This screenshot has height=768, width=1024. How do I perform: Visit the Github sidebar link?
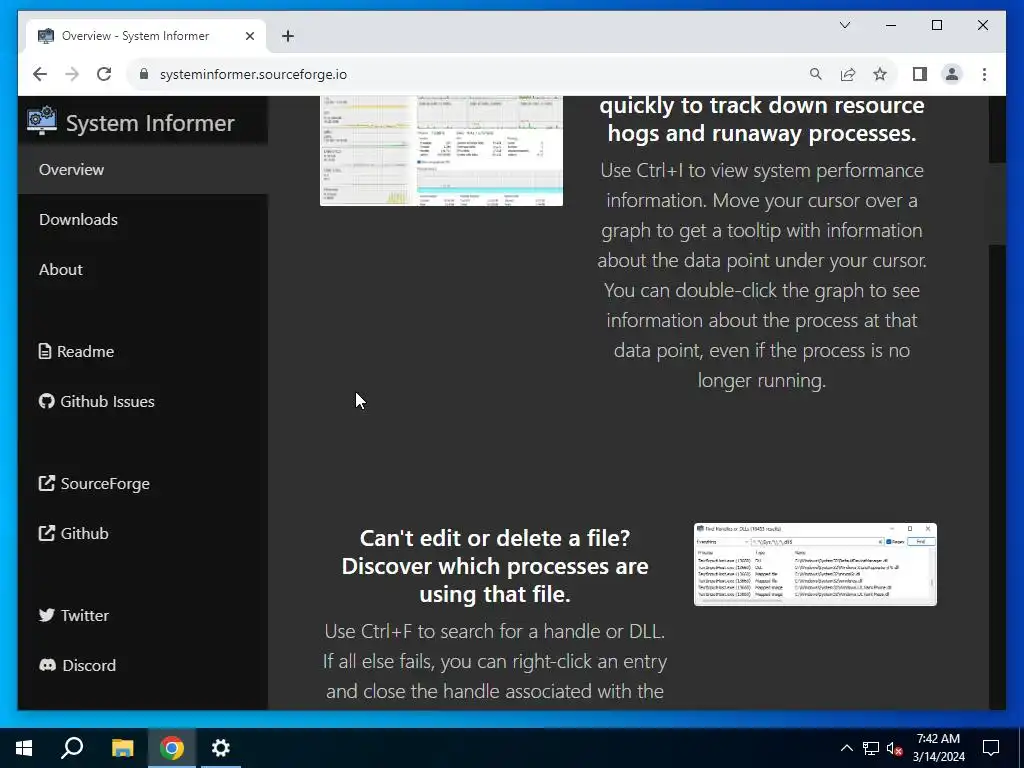pyautogui.click(x=85, y=533)
